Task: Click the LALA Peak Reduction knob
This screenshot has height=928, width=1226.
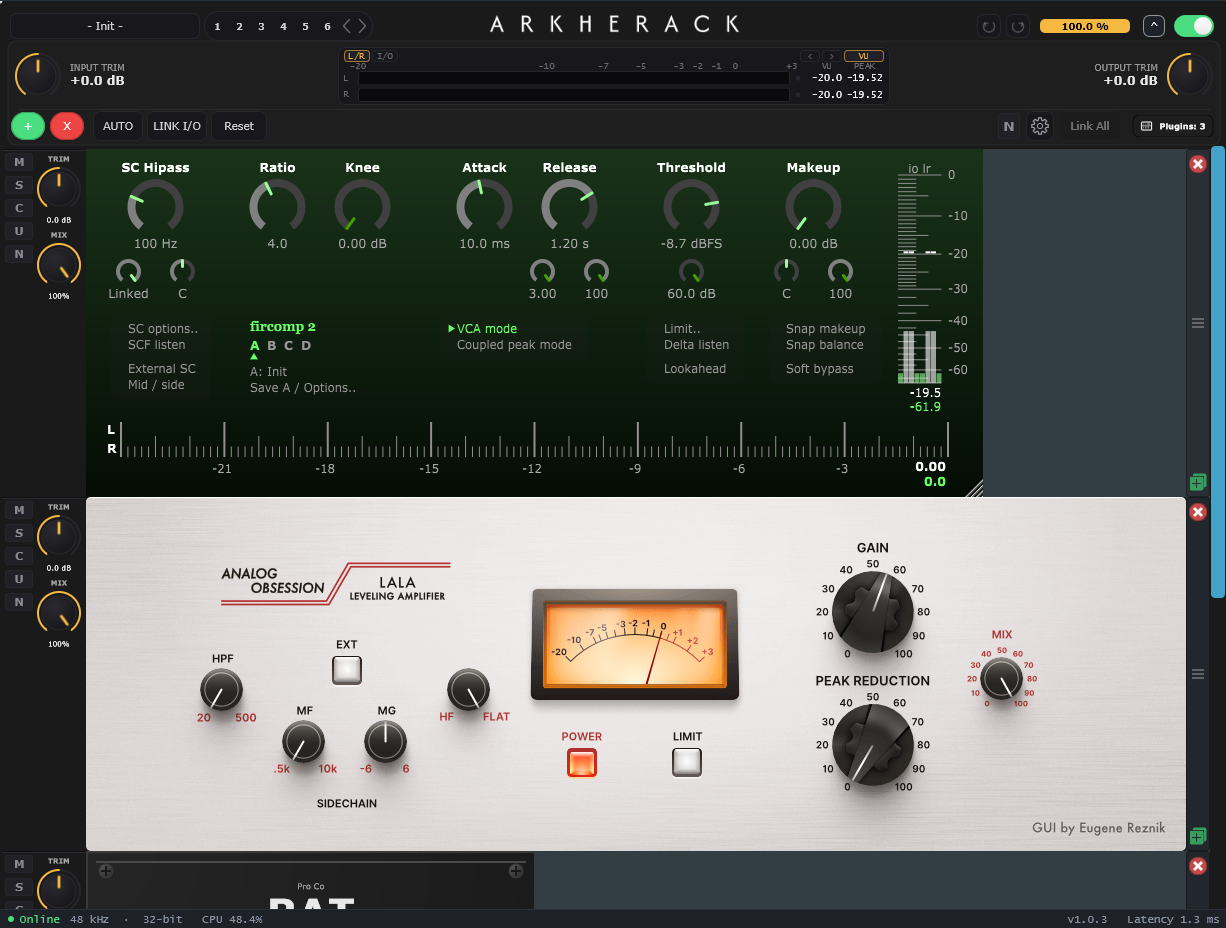Action: point(872,744)
